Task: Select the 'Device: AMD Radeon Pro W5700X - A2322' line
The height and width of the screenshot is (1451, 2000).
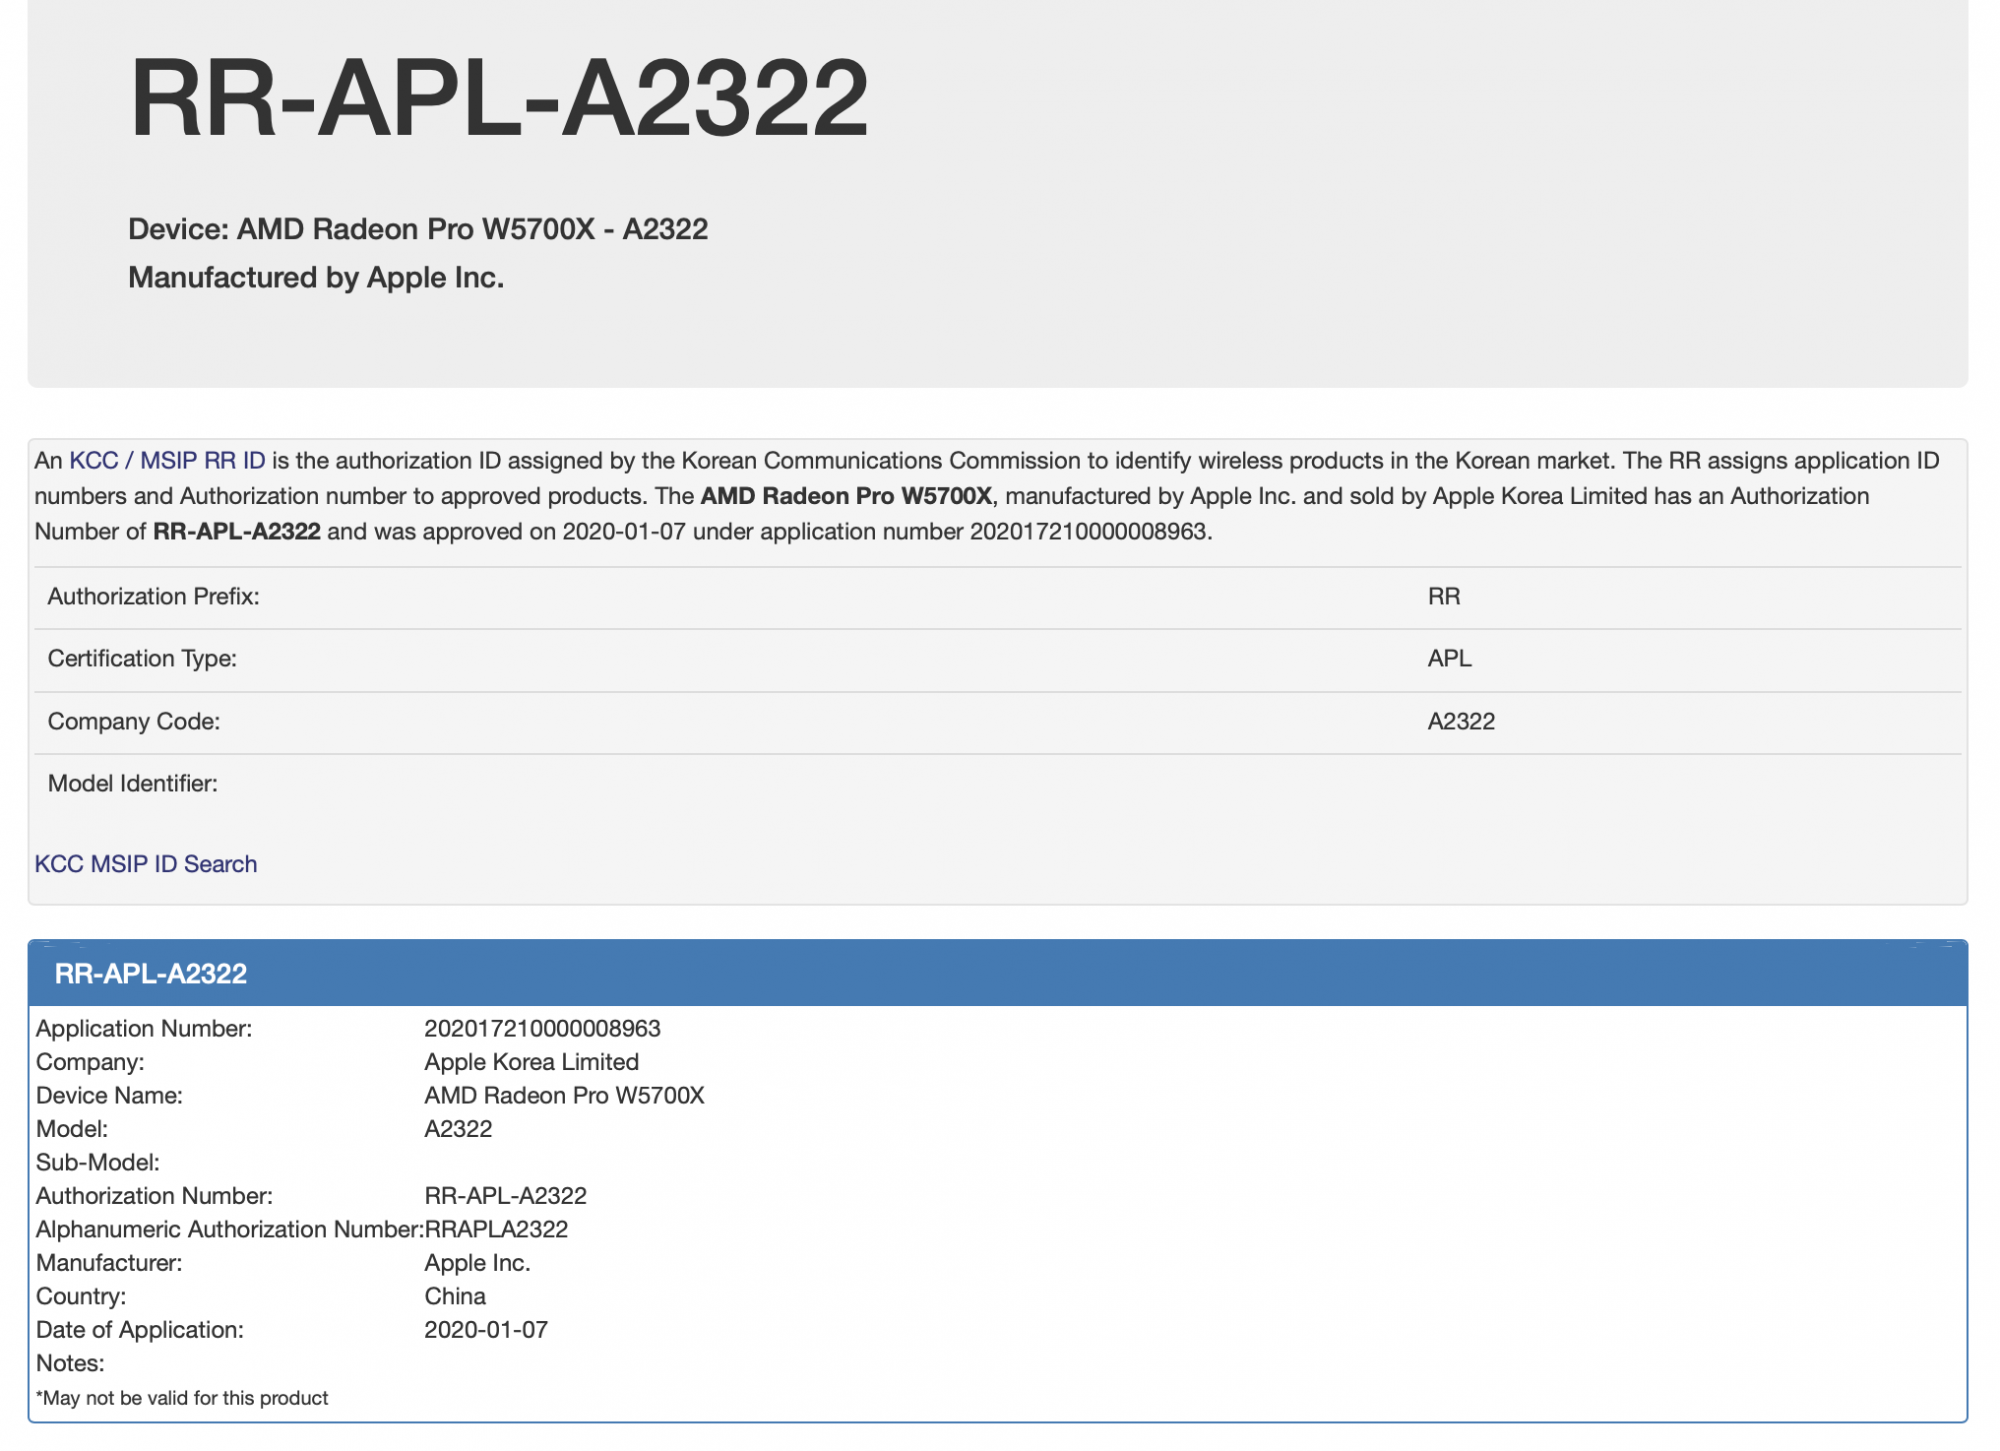Action: pos(418,229)
